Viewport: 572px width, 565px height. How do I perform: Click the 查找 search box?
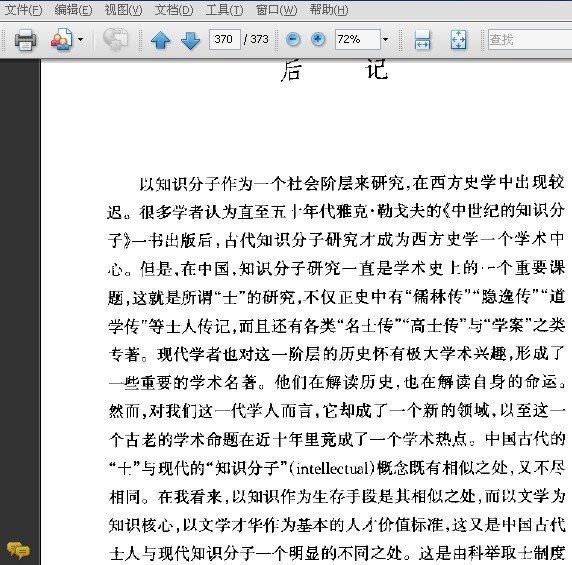pos(530,39)
